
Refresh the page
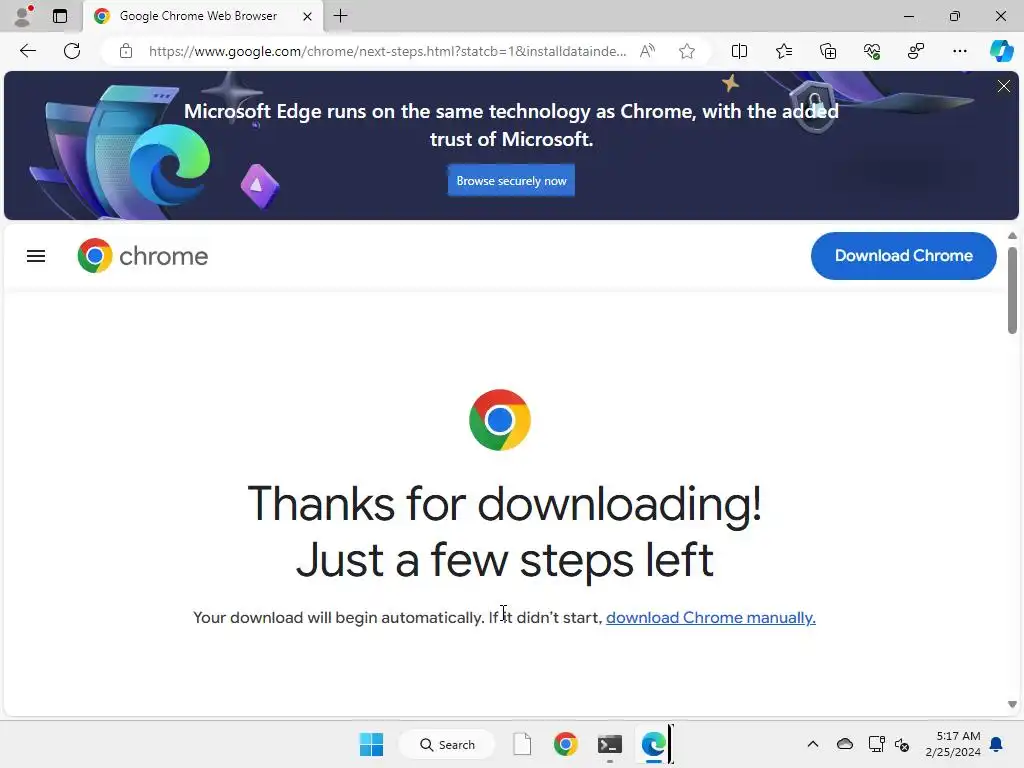pyautogui.click(x=72, y=51)
